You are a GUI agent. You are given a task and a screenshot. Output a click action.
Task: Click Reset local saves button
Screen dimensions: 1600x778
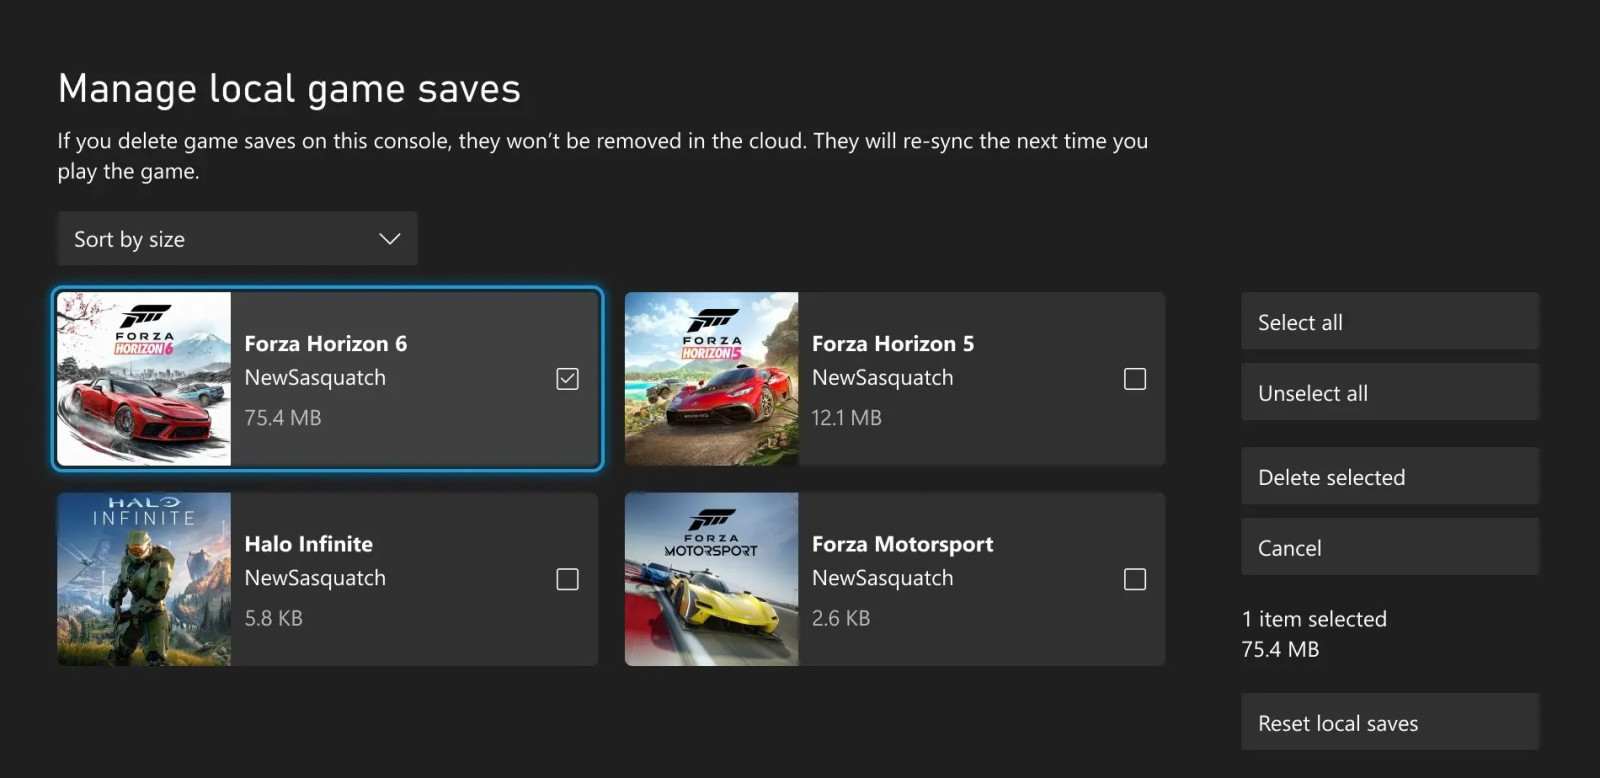pyautogui.click(x=1390, y=723)
